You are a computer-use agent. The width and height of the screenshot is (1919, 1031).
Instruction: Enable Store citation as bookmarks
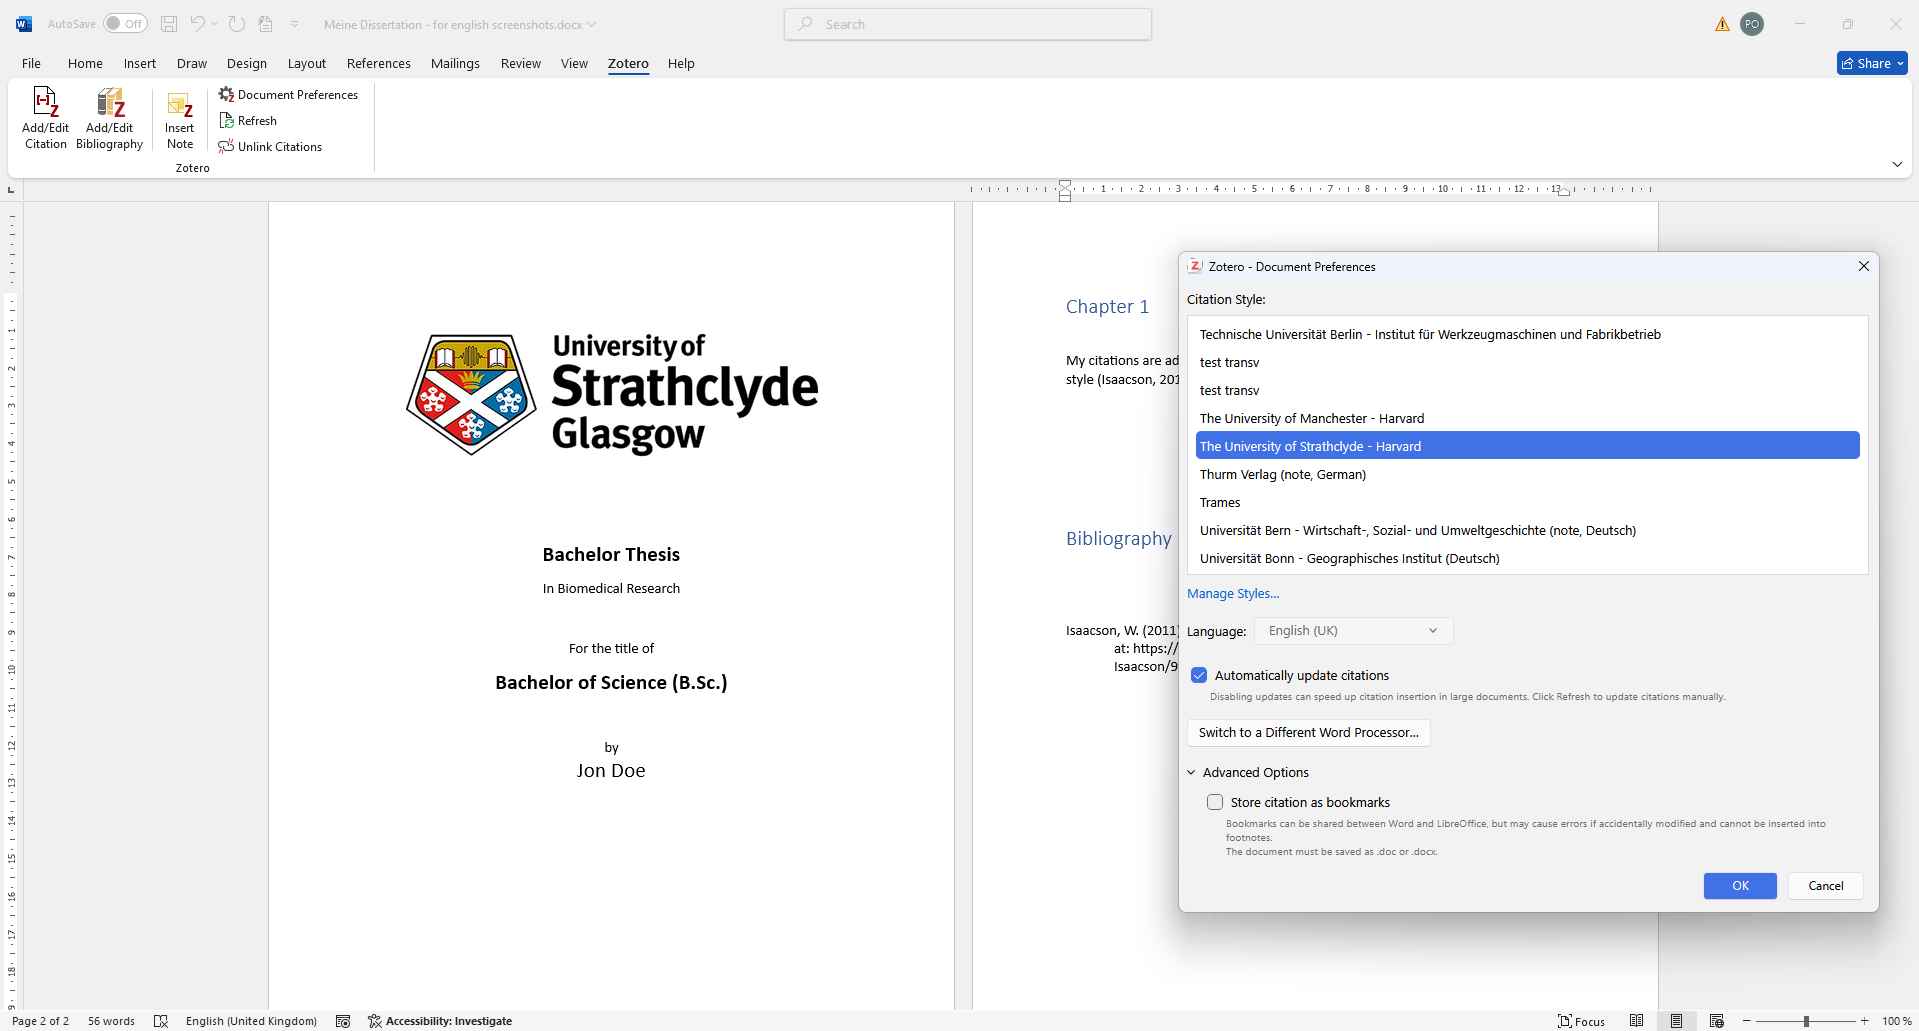pos(1215,803)
